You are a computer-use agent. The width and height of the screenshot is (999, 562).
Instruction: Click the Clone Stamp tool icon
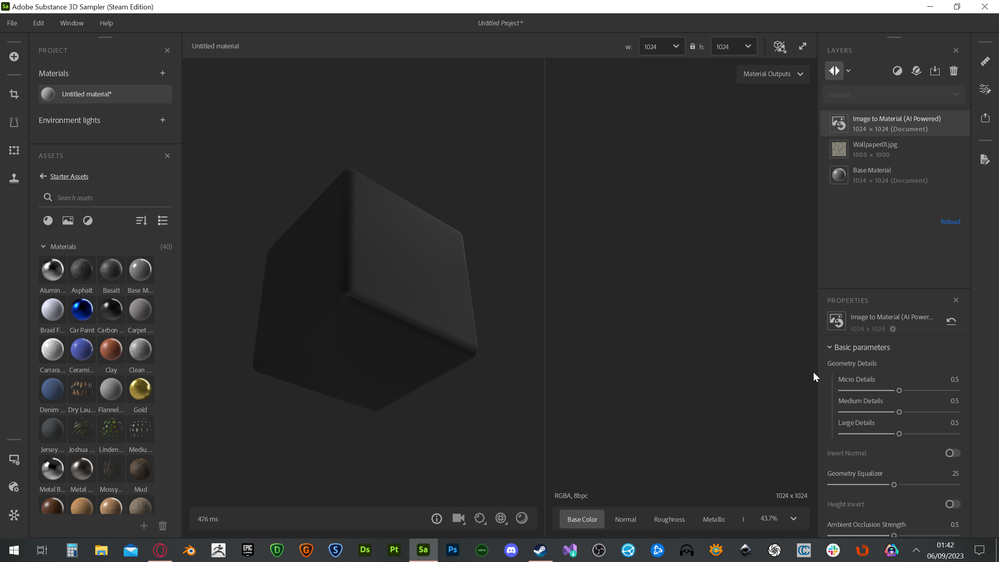(x=14, y=178)
